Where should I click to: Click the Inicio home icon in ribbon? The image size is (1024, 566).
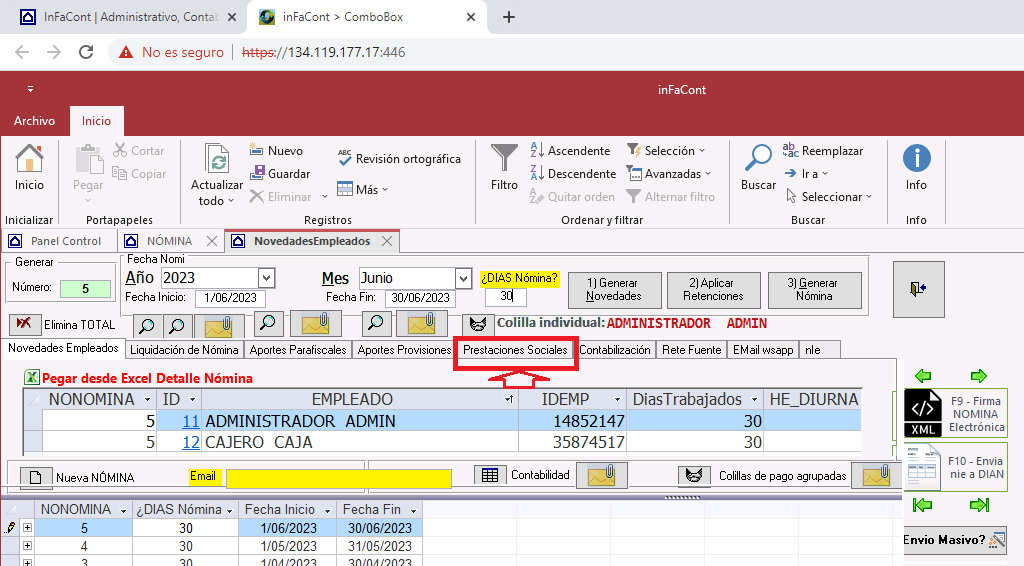tap(30, 160)
